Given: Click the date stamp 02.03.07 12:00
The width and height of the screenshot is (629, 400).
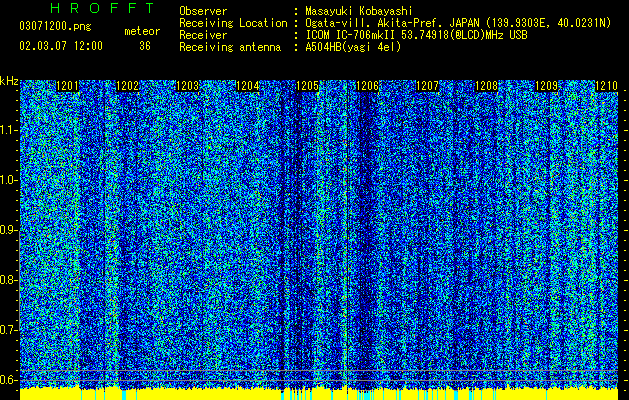Looking at the screenshot, I should tap(61, 46).
